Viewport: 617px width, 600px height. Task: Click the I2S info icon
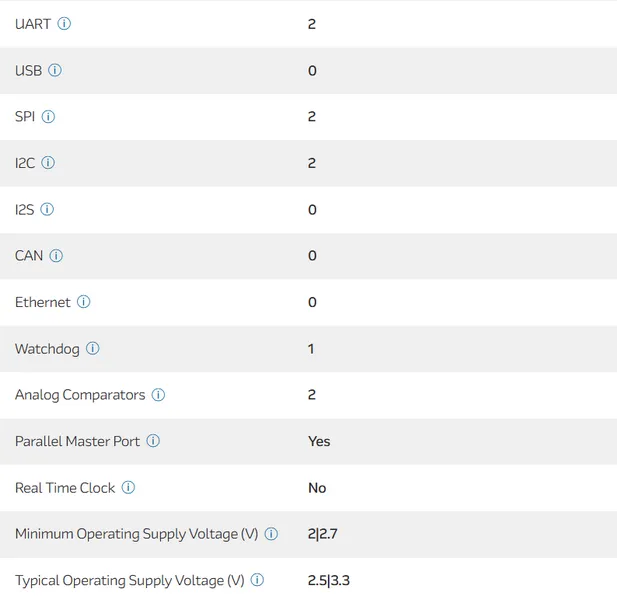pos(47,209)
